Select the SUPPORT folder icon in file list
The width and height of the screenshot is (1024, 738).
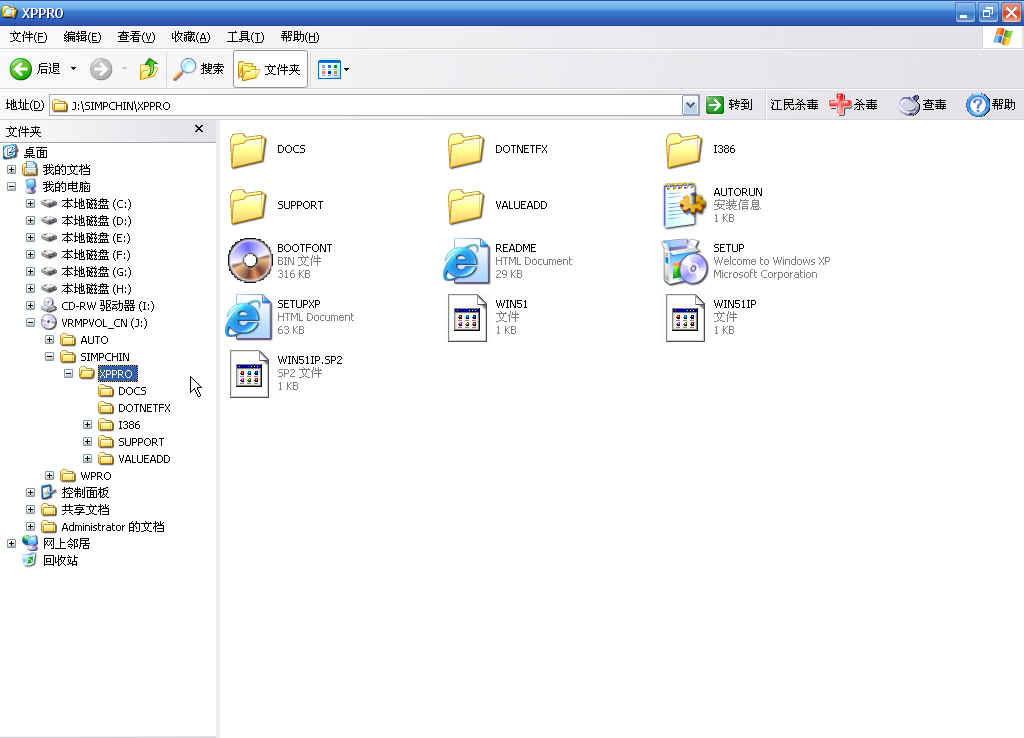248,206
